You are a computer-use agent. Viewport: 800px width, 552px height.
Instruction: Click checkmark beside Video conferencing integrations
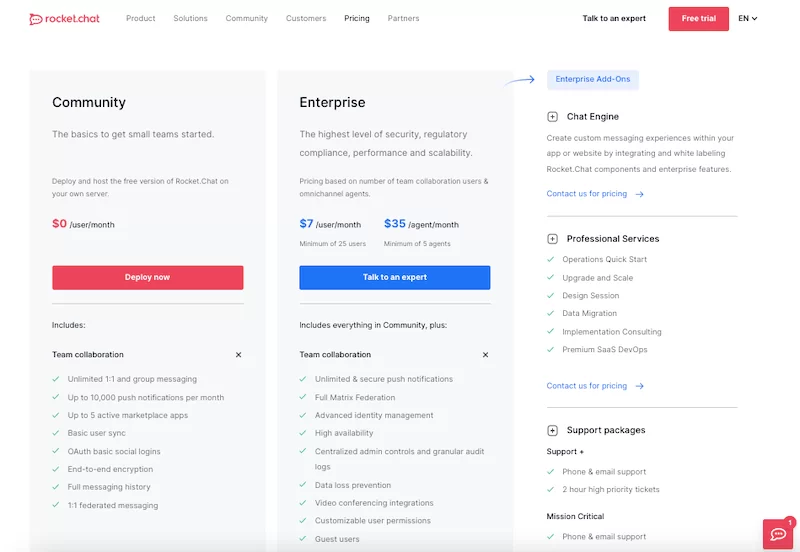pyautogui.click(x=303, y=503)
